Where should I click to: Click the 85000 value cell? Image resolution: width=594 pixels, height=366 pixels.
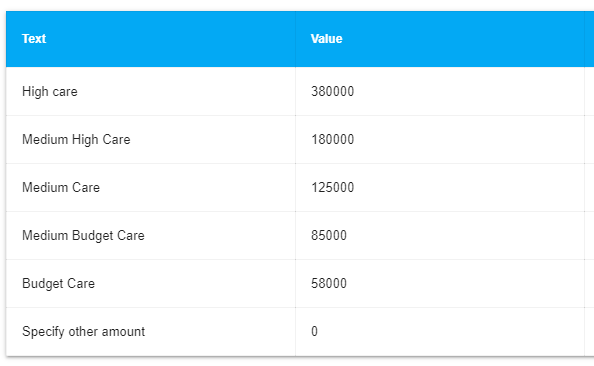point(329,235)
